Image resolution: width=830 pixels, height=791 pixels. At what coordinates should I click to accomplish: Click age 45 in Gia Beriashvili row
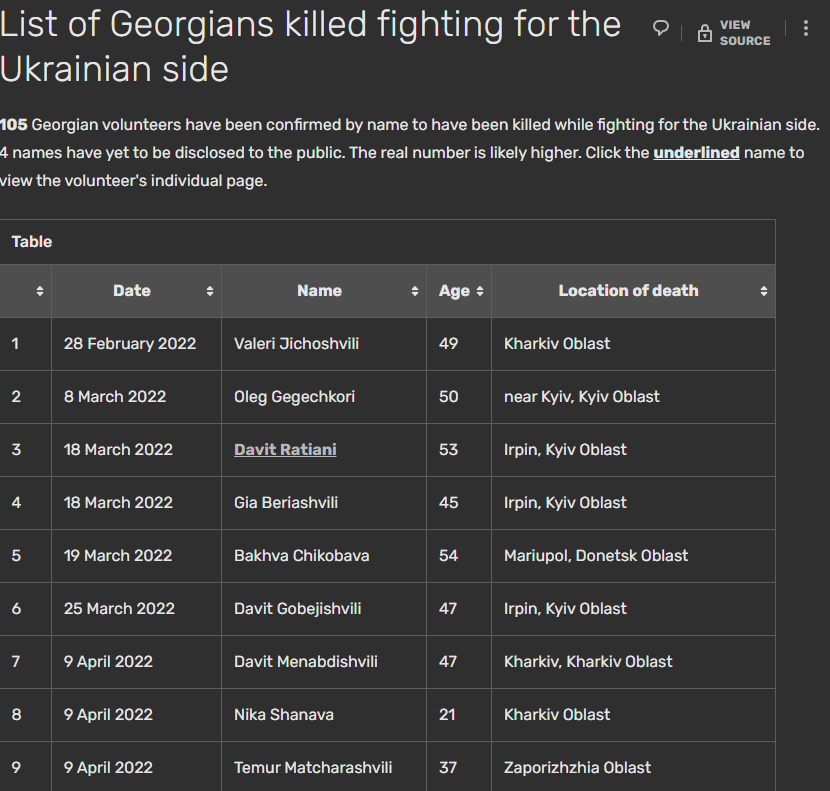448,502
